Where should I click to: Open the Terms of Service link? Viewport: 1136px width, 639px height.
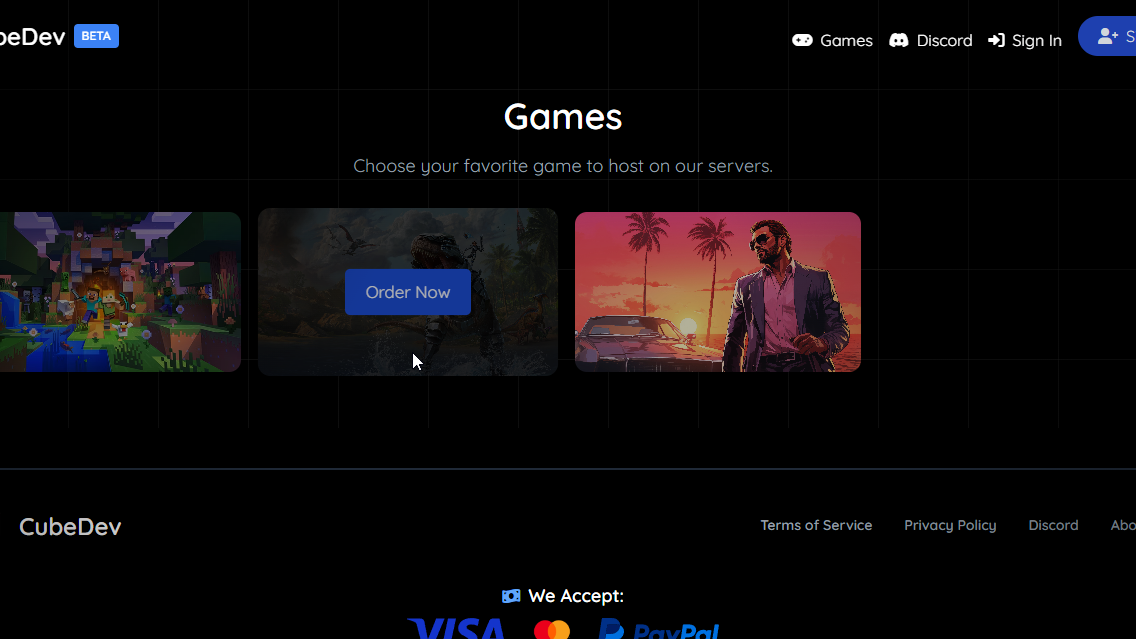coord(816,525)
